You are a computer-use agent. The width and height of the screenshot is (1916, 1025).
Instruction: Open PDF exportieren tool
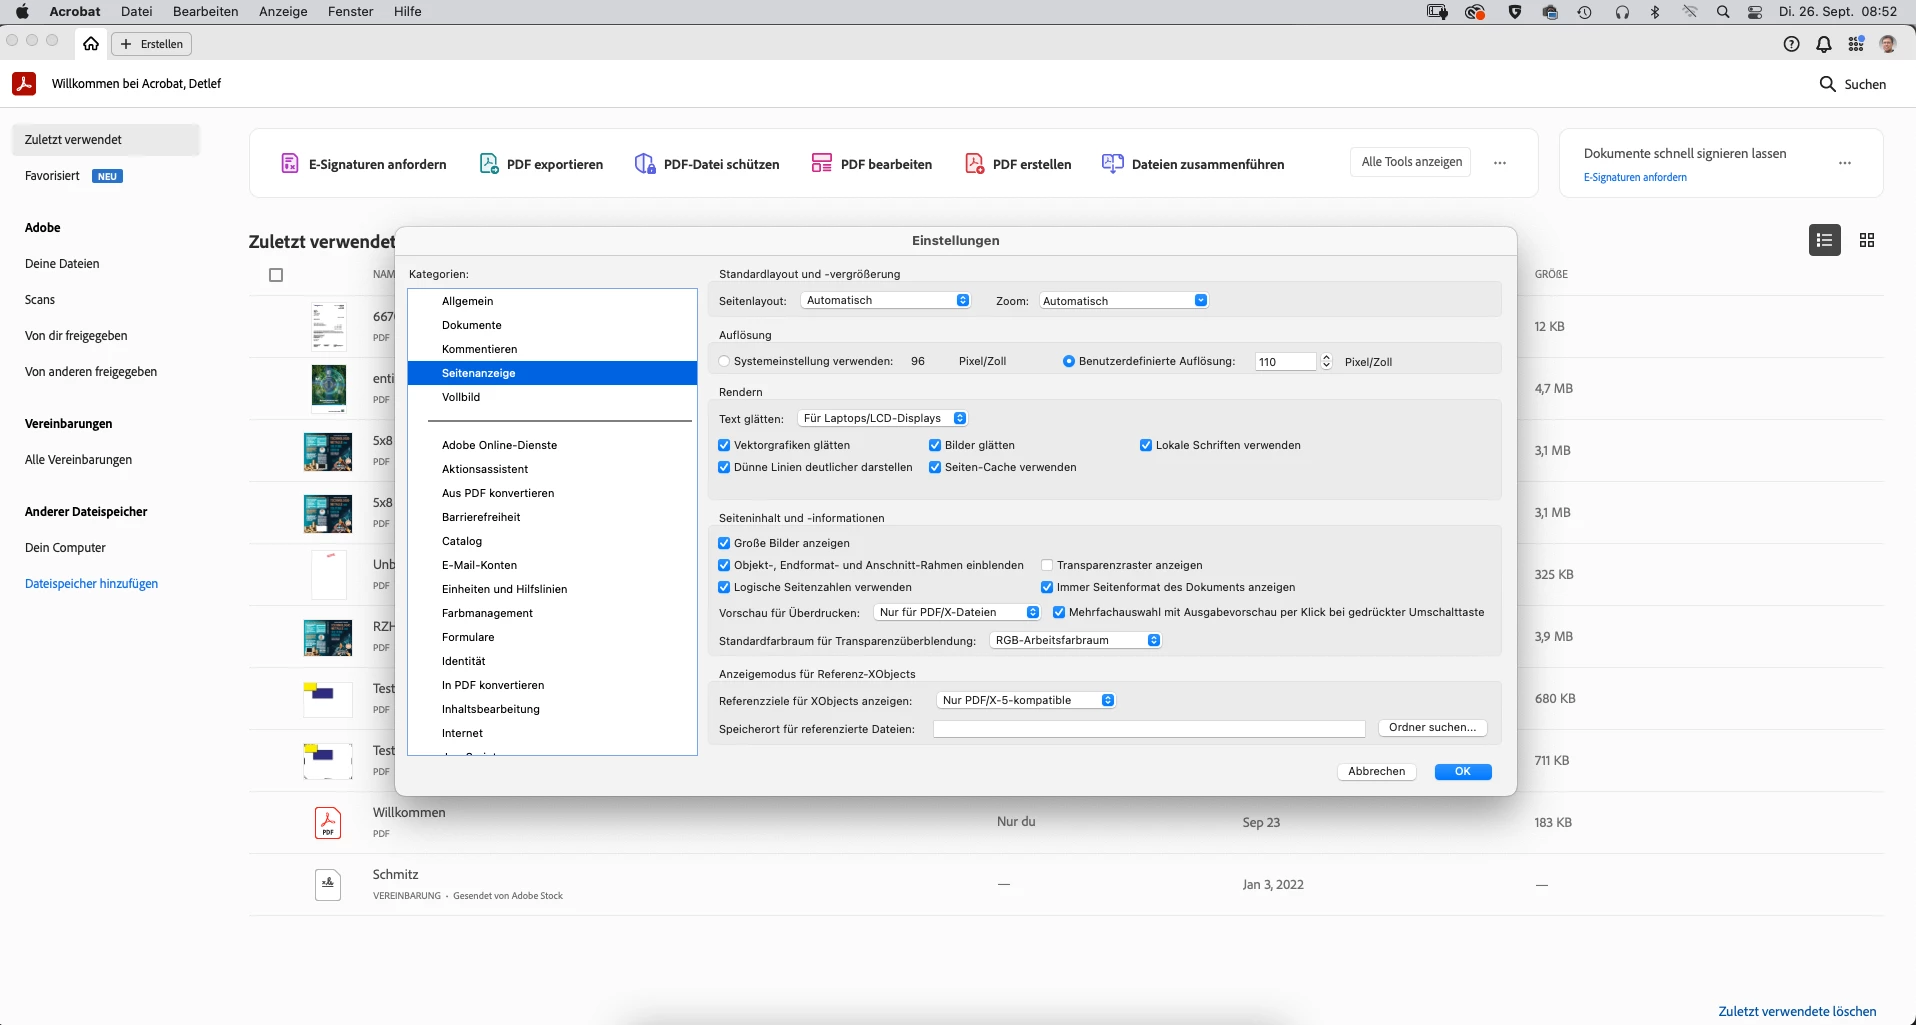542,163
